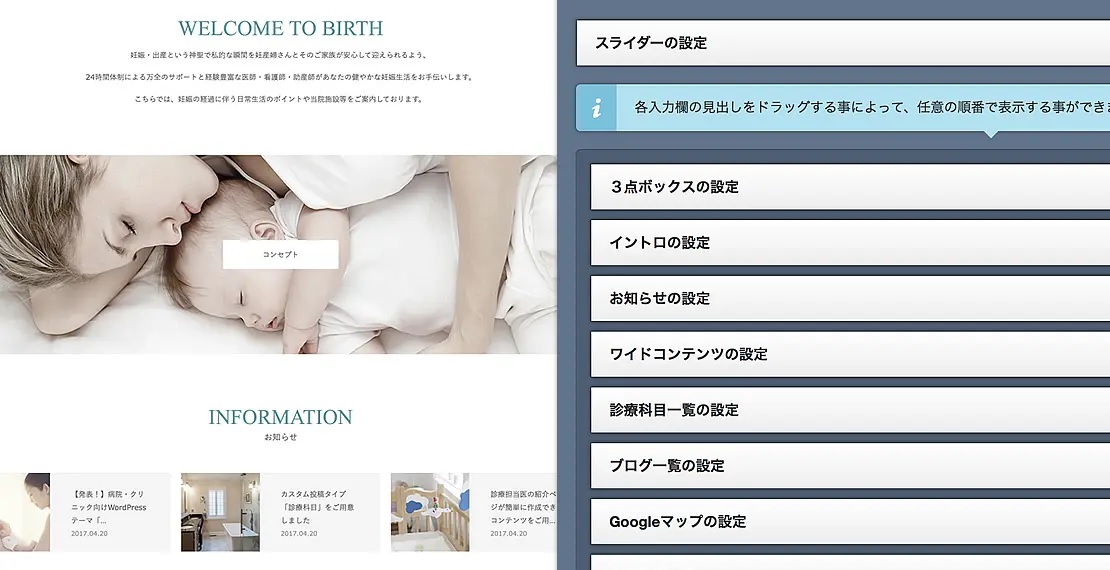Click the INFORMATION section heading
The image size is (1110, 570).
point(280,417)
